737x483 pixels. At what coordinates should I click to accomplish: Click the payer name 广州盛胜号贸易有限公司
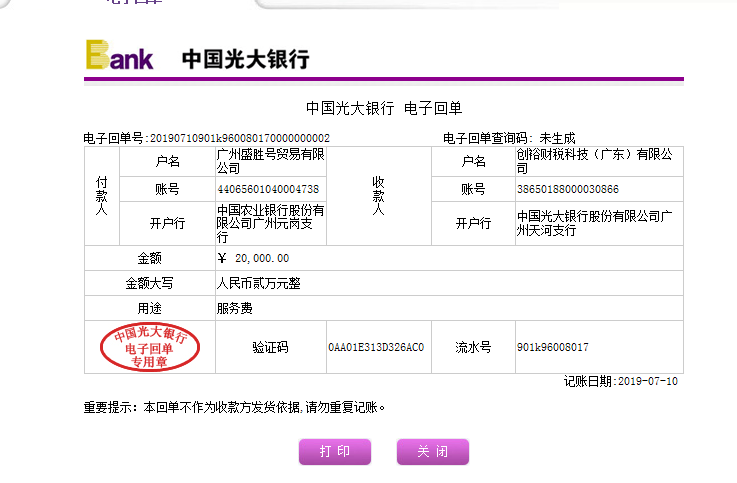click(x=270, y=161)
